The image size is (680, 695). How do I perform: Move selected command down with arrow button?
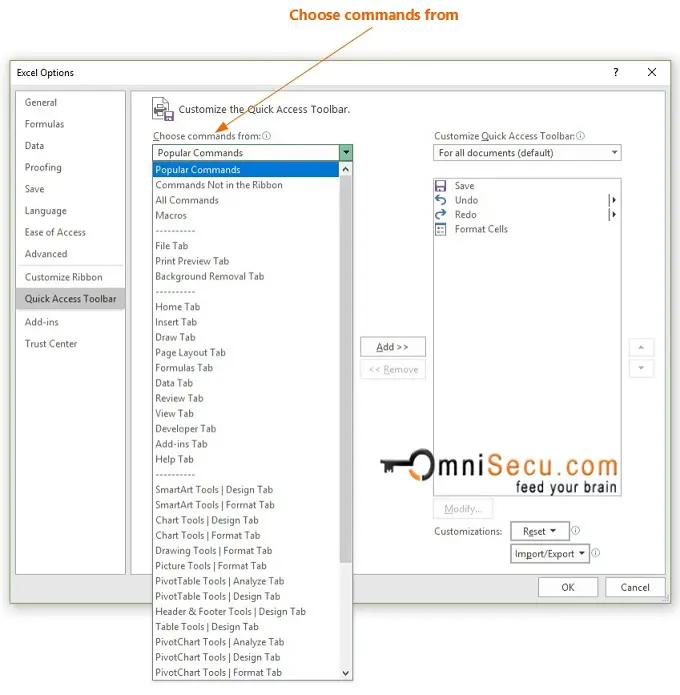[641, 368]
